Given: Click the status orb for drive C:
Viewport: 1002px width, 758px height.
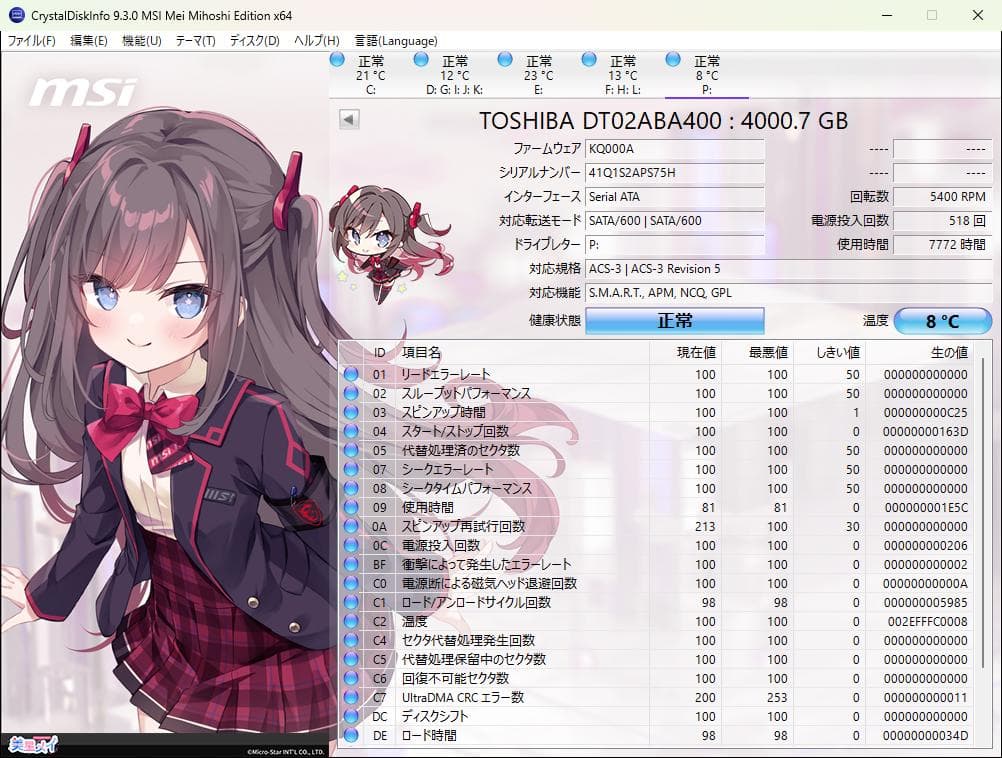Looking at the screenshot, I should pos(337,61).
